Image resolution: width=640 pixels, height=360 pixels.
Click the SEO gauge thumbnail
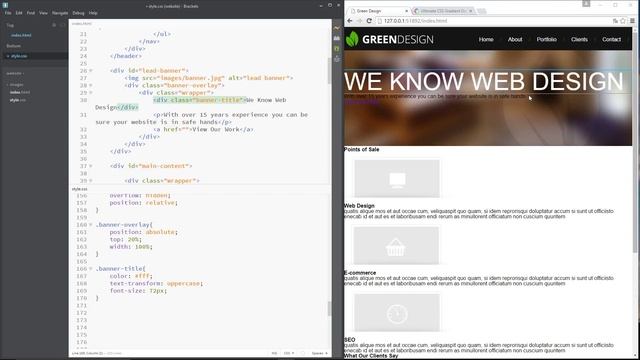click(397, 313)
